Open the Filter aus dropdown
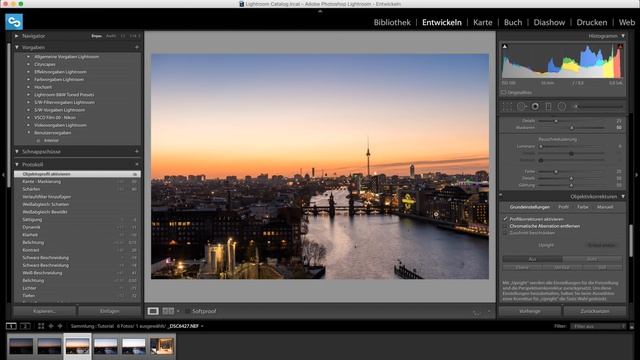 pos(598,326)
